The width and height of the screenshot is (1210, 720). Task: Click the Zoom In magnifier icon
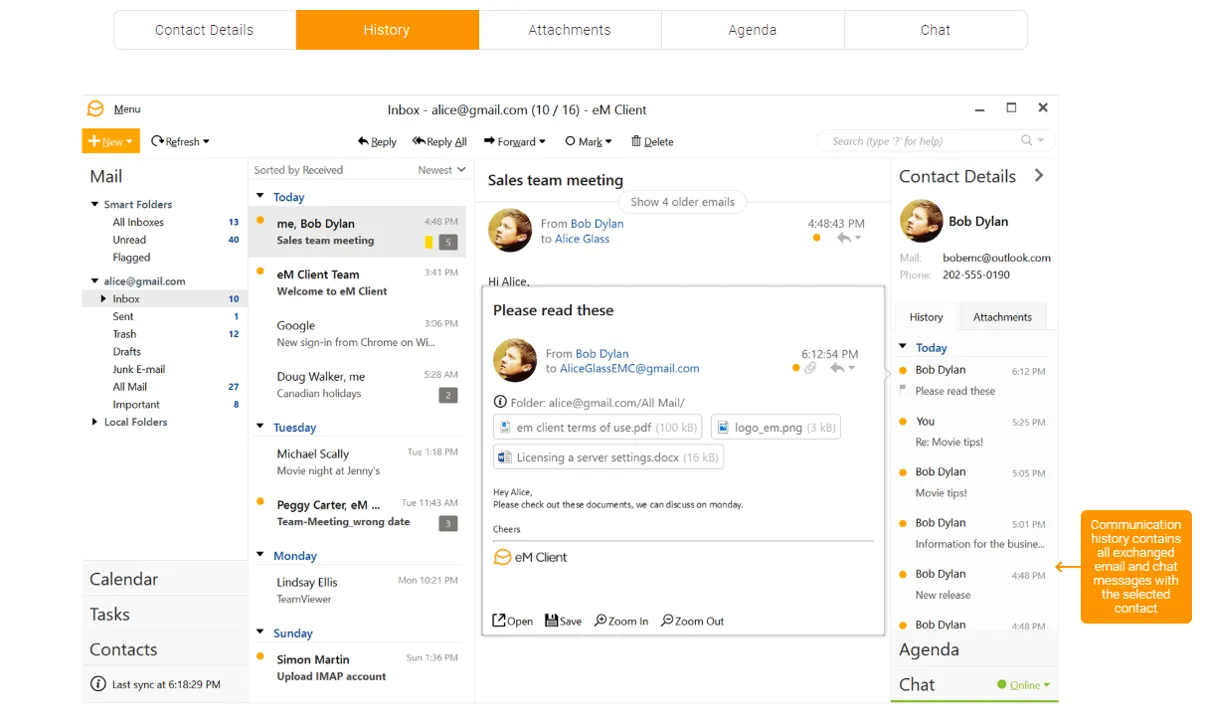[x=600, y=621]
